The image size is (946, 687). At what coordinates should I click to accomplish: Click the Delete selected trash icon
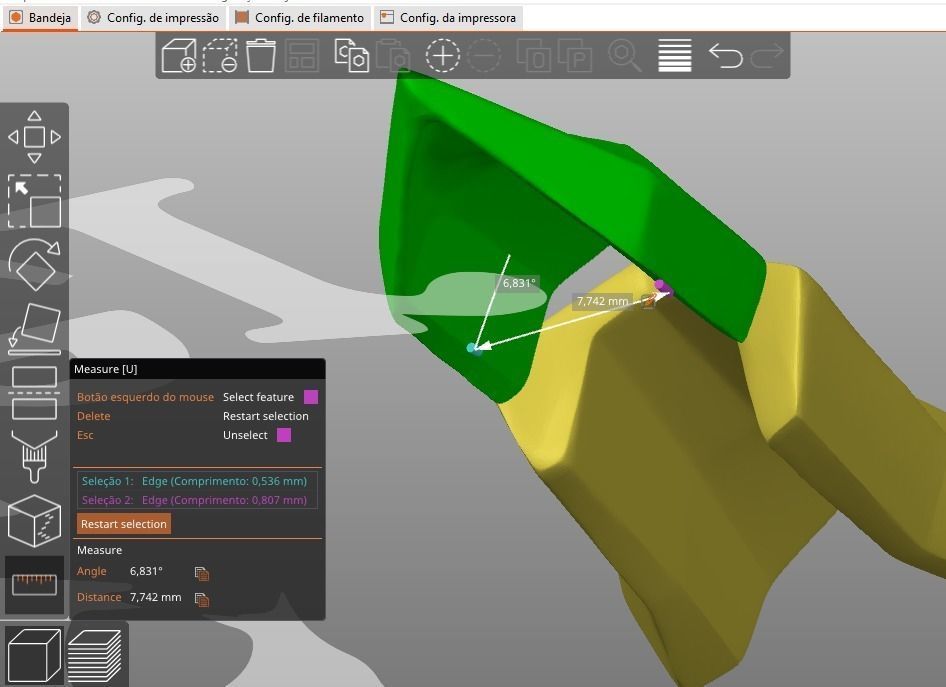click(261, 55)
